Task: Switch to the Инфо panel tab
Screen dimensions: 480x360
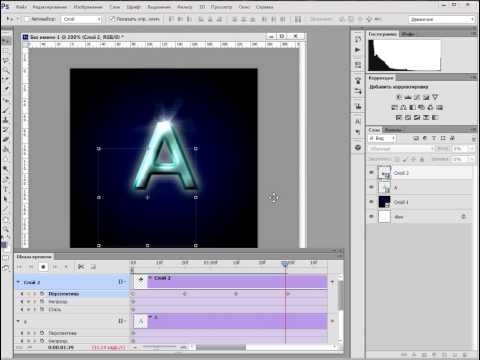Action: (x=407, y=34)
